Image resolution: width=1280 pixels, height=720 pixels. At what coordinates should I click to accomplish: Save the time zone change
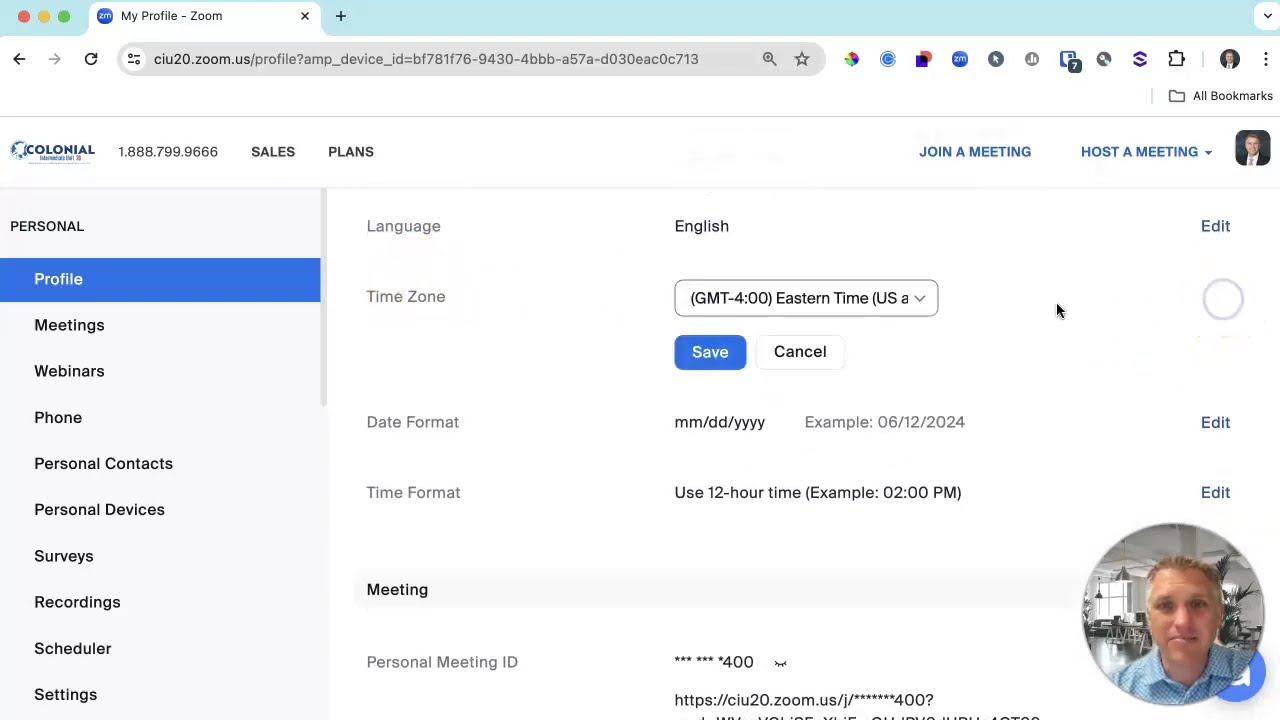point(710,352)
